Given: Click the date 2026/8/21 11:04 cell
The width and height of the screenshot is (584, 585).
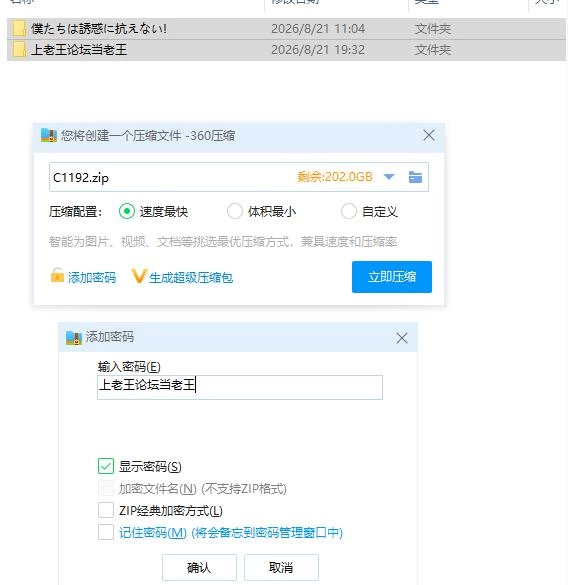Looking at the screenshot, I should (318, 29).
